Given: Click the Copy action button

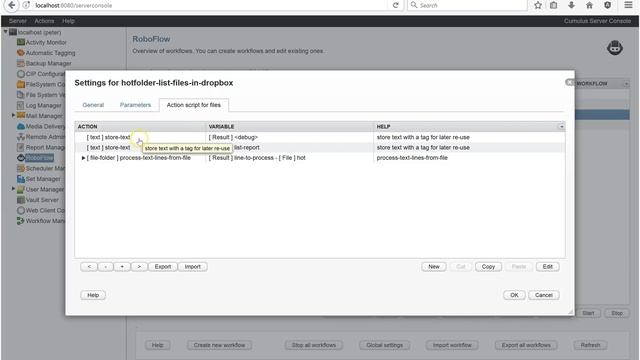Looking at the screenshot, I should (488, 267).
